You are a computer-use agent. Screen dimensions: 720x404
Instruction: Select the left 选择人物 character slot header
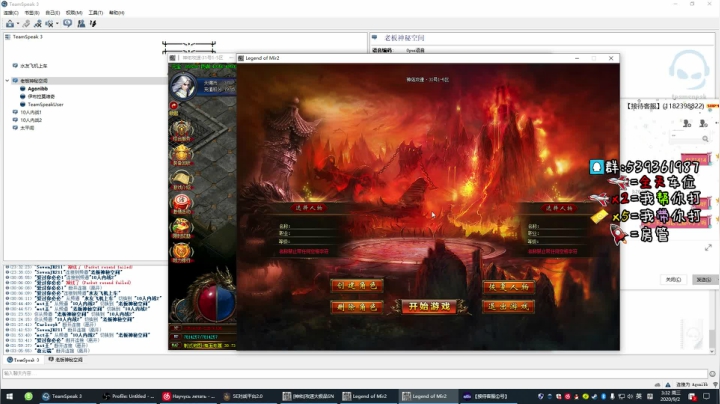click(x=309, y=208)
